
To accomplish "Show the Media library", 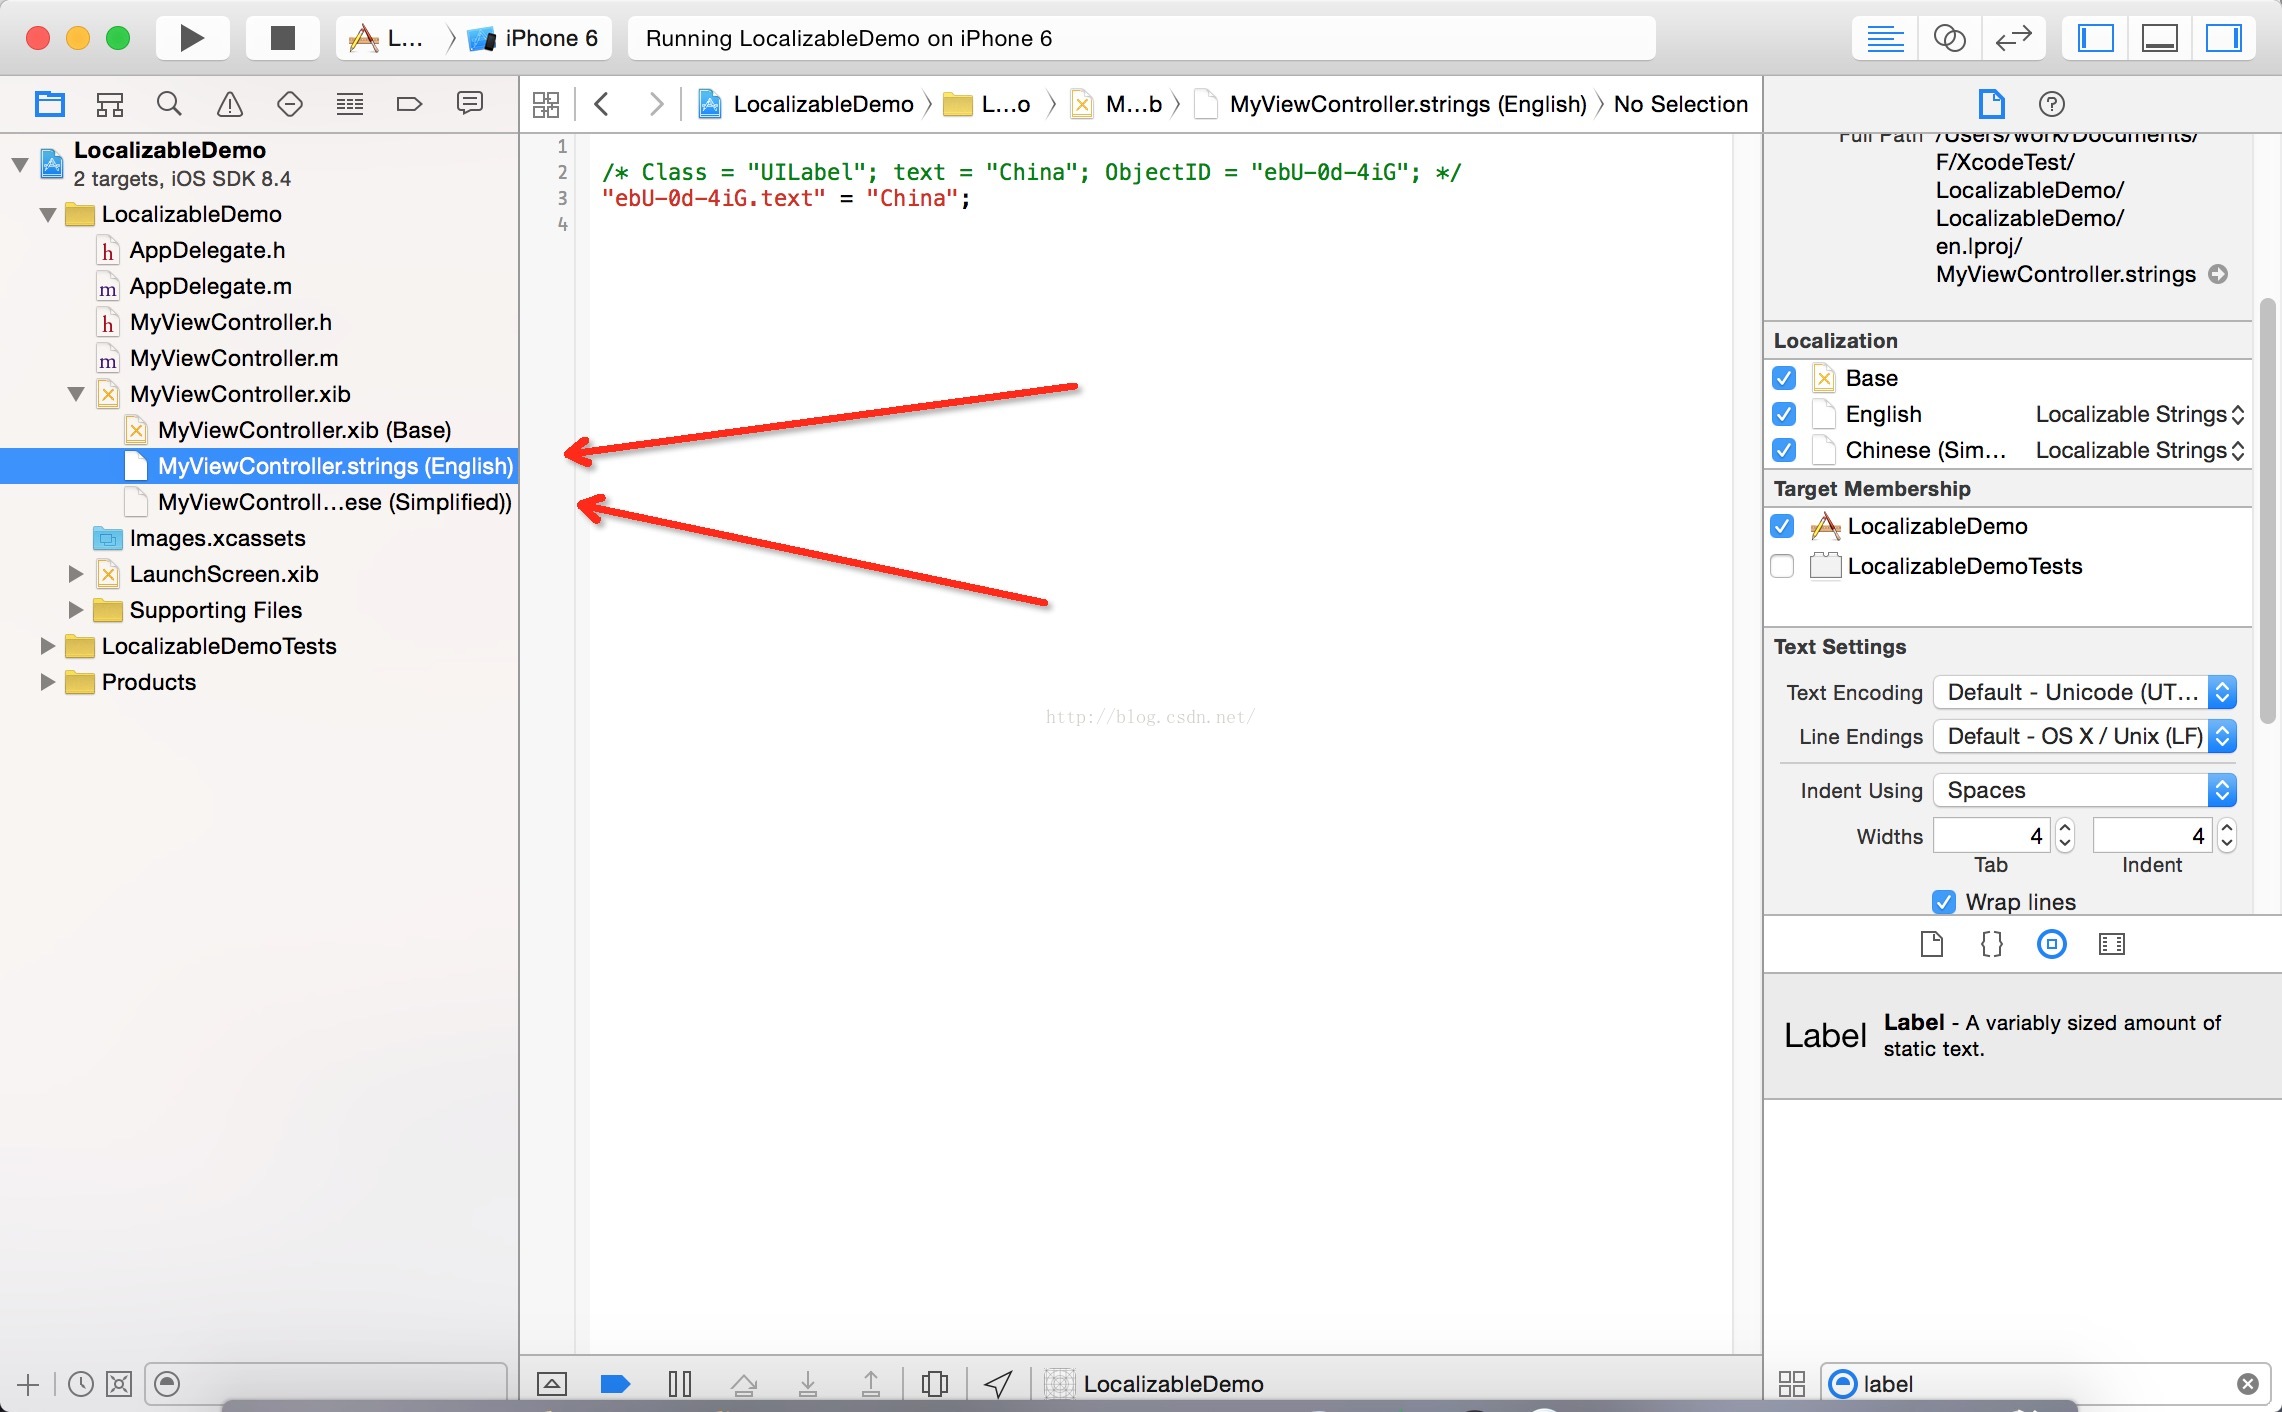I will 2112,944.
